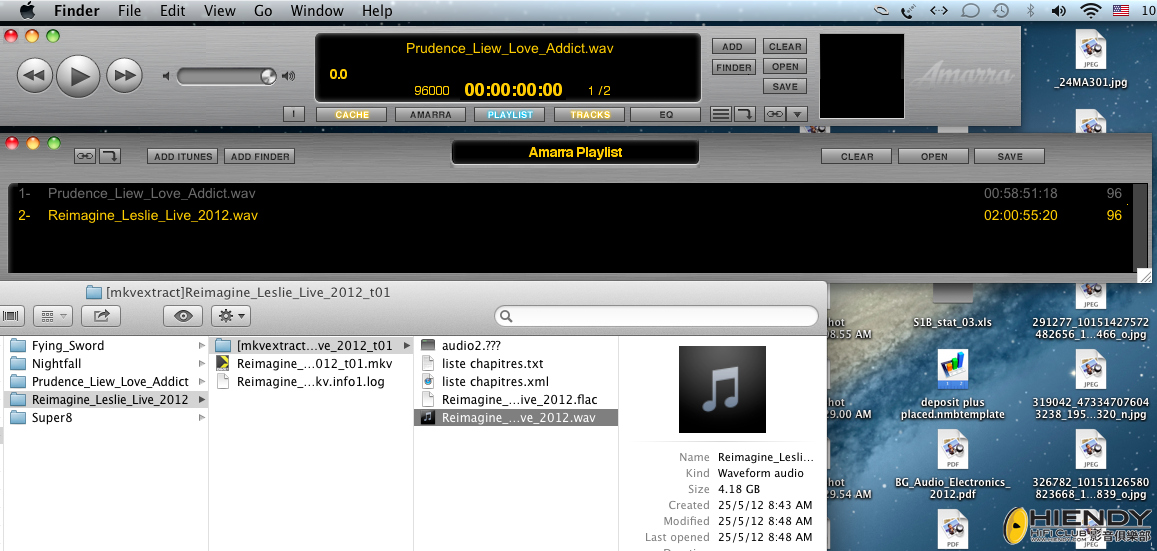Open the Finder arrange-by dropdown

52,316
